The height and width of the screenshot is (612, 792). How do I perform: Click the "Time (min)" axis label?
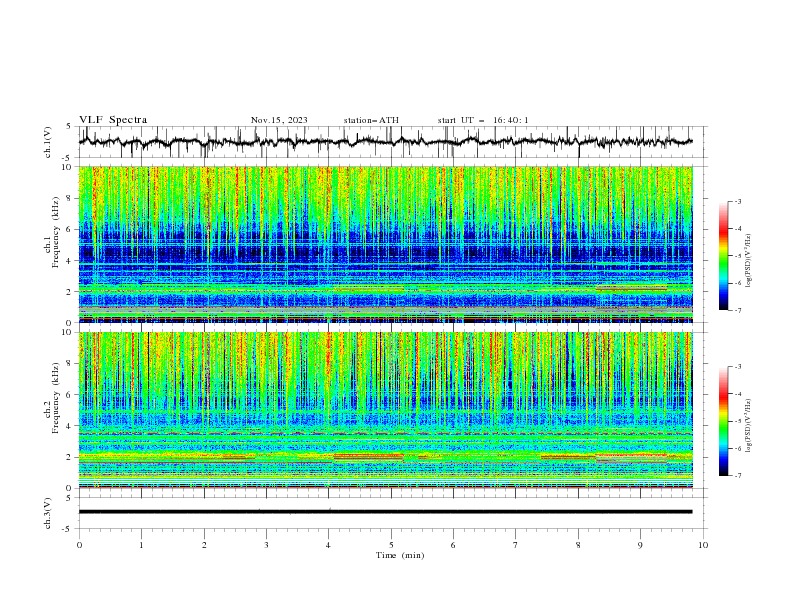pyautogui.click(x=400, y=555)
